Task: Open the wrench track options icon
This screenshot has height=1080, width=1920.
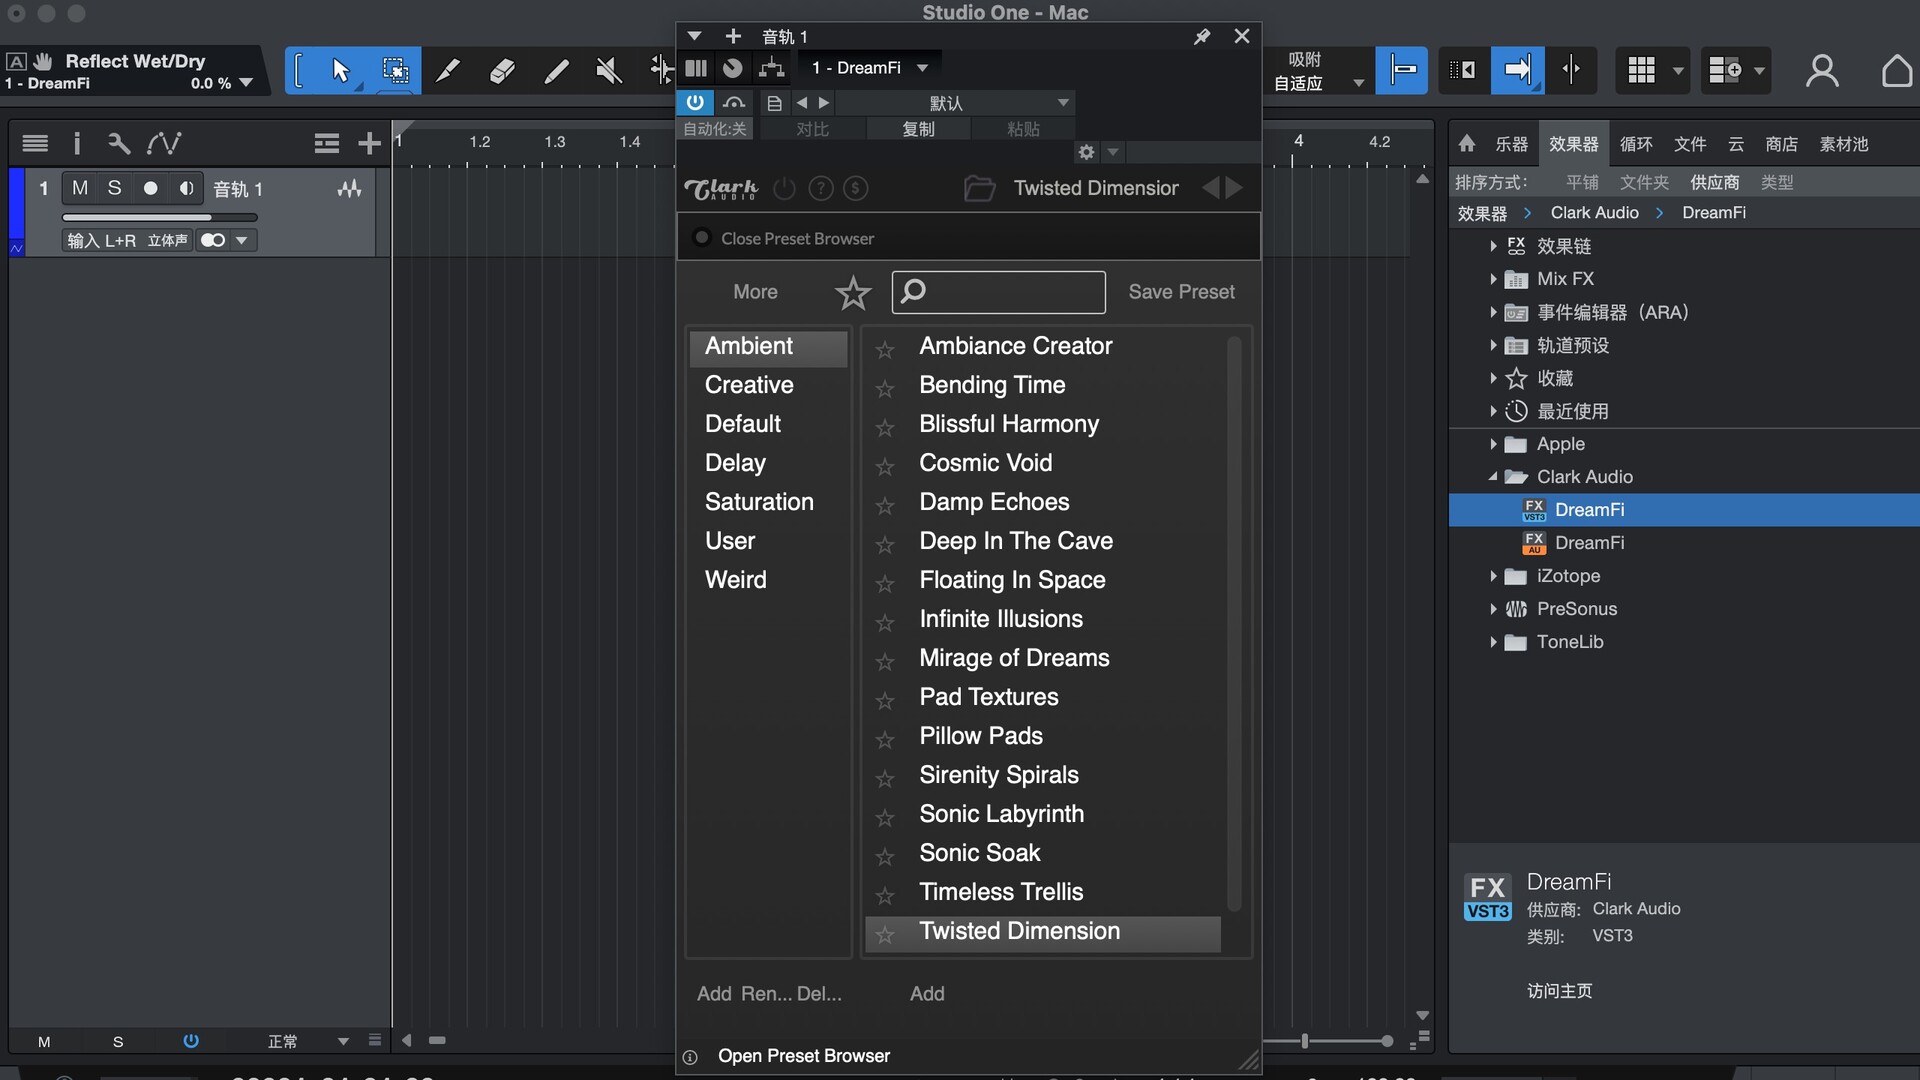Action: [119, 143]
